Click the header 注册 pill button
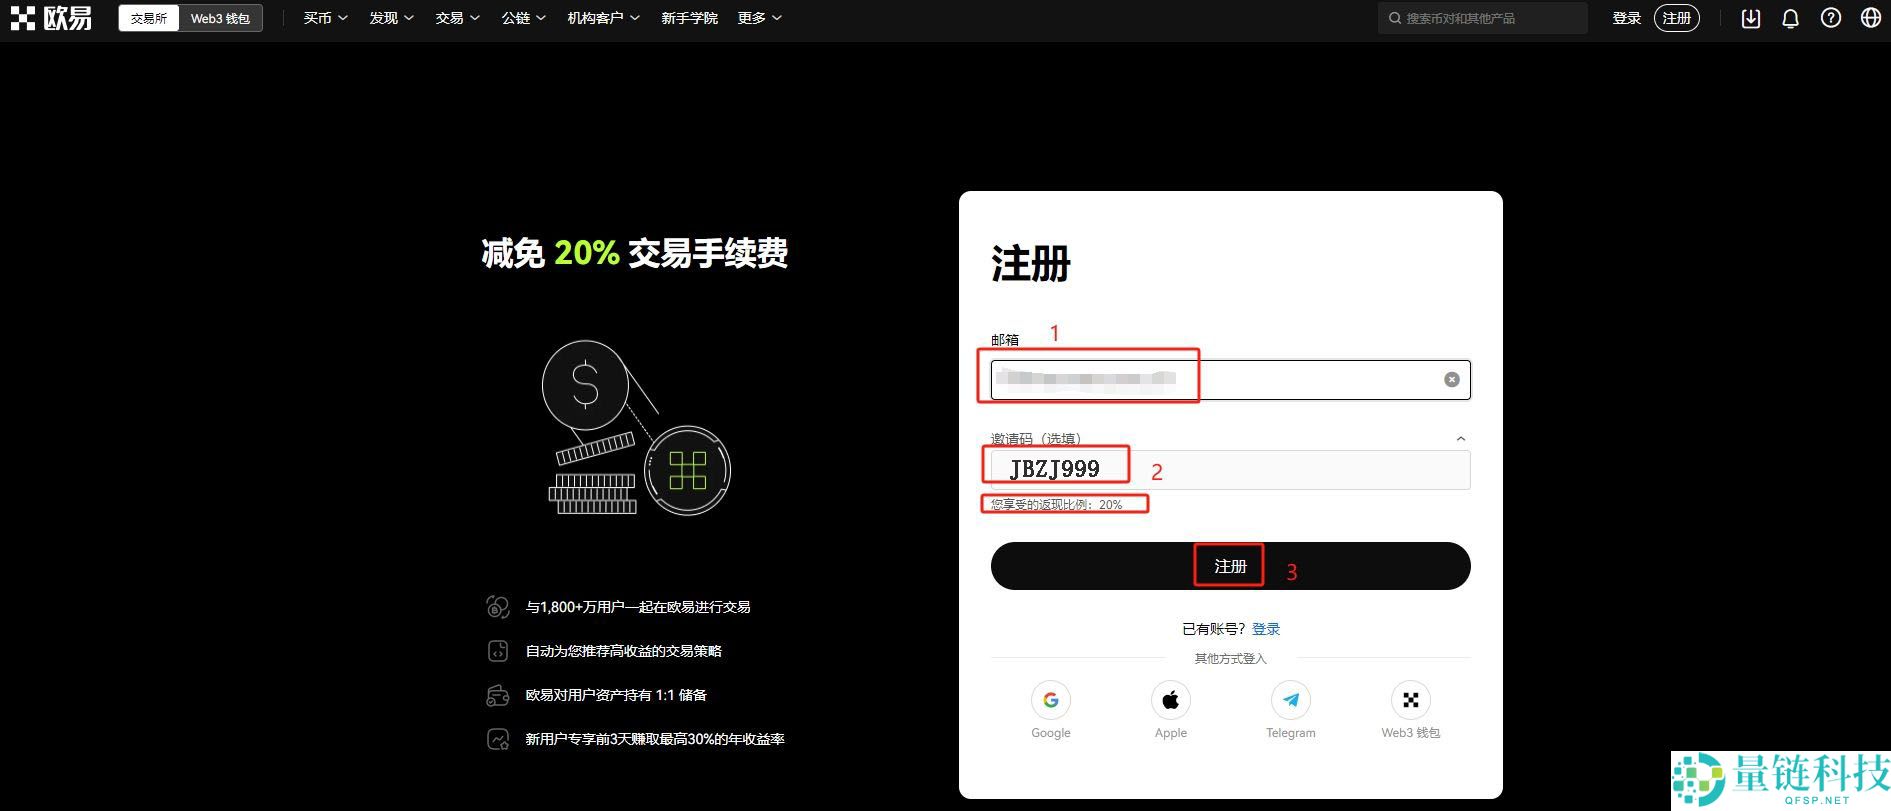This screenshot has width=1891, height=811. [x=1677, y=18]
